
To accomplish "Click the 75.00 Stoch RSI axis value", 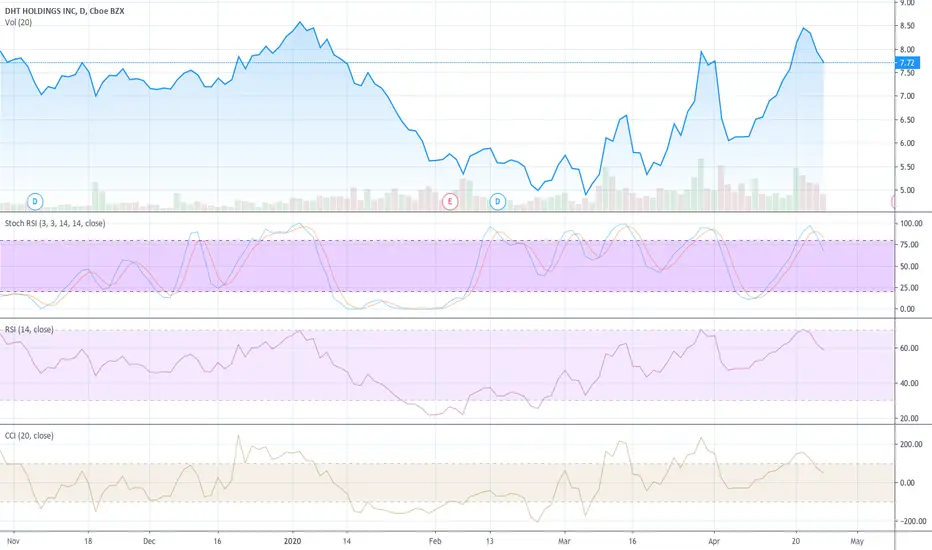I will tap(911, 245).
